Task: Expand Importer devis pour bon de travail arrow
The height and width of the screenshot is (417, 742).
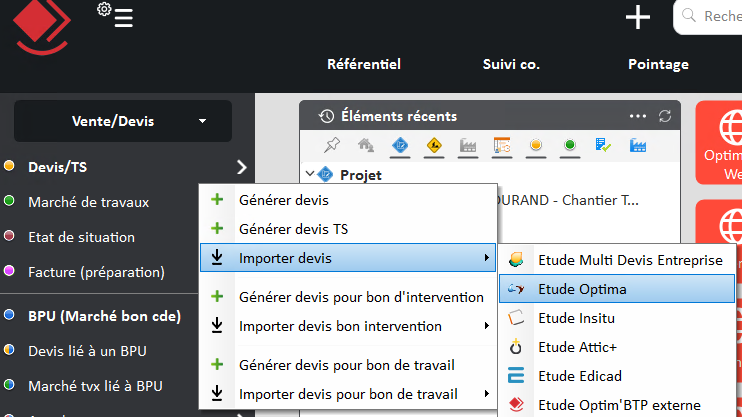Action: pos(486,394)
